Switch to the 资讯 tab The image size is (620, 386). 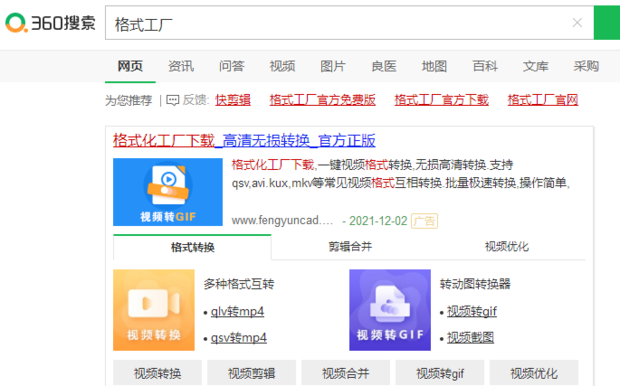coord(181,66)
